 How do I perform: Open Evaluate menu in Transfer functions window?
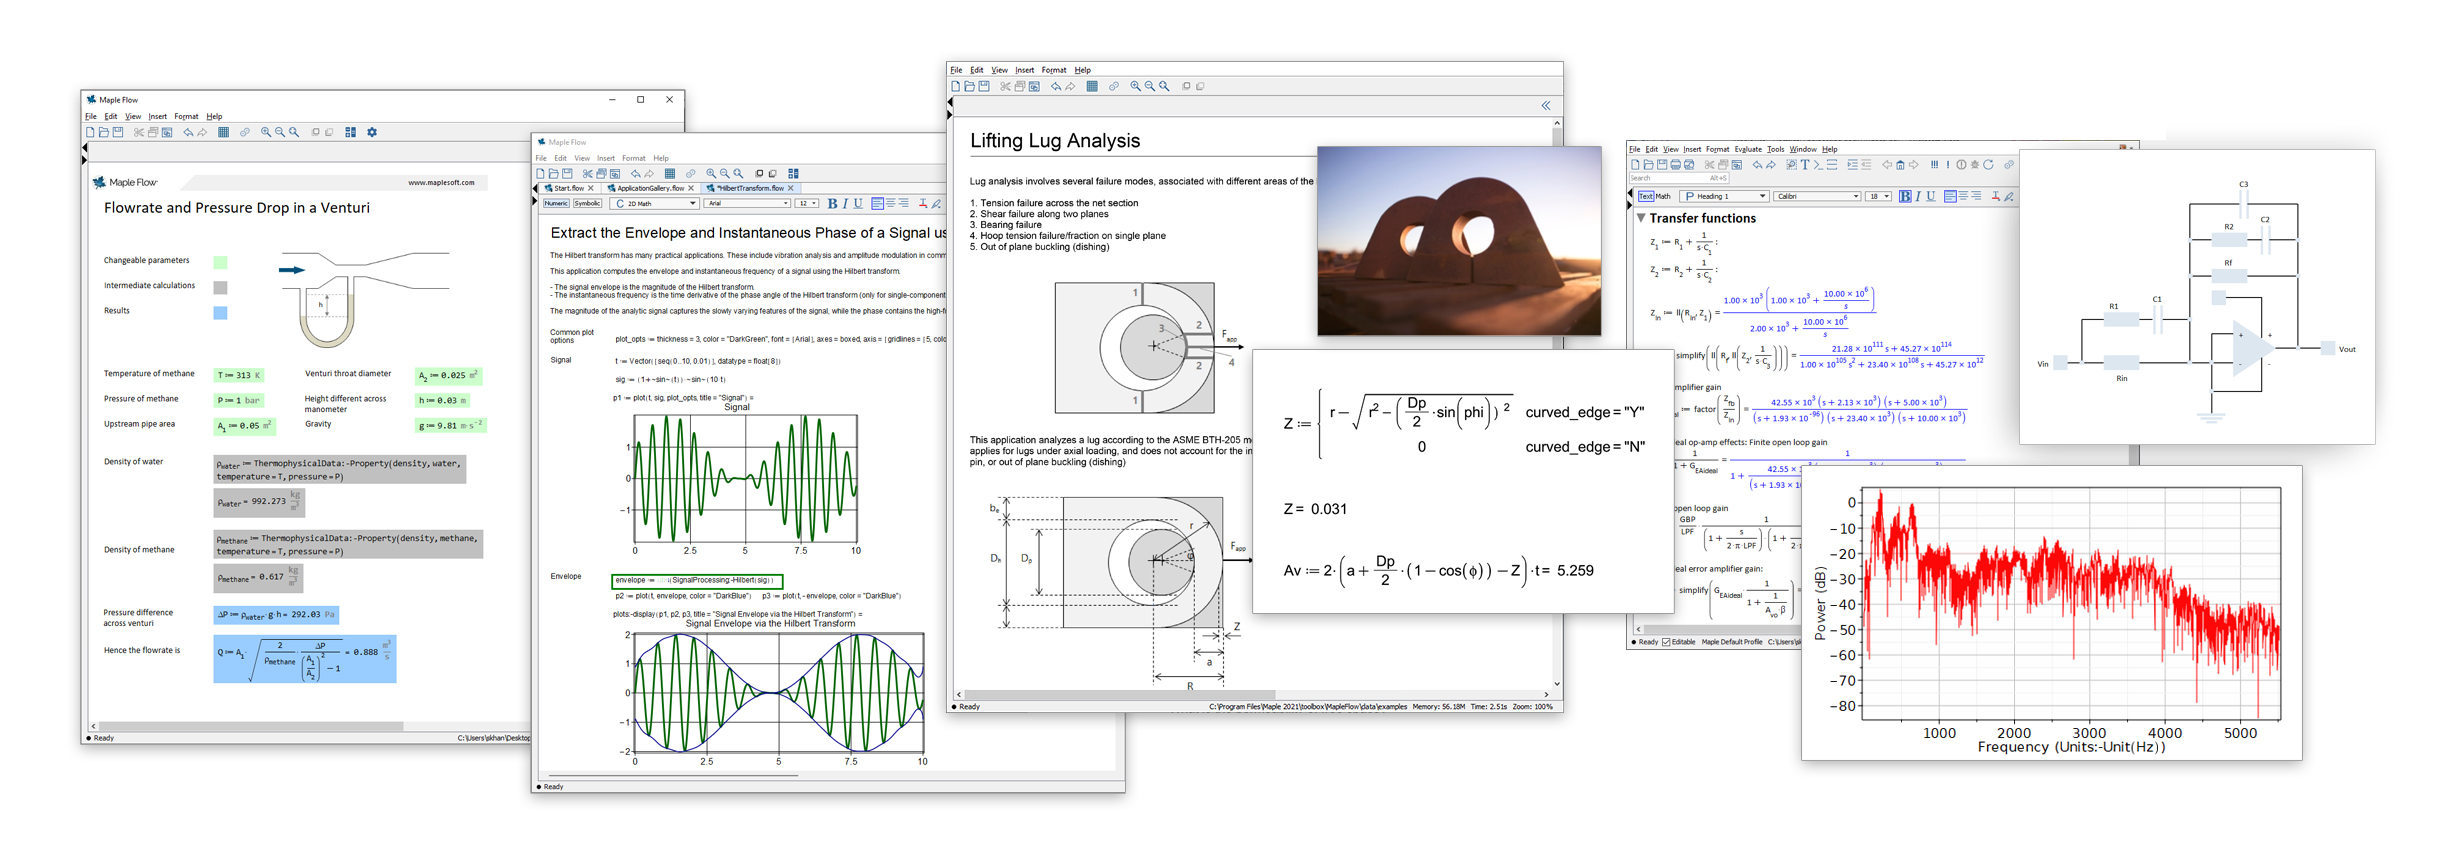click(1748, 149)
